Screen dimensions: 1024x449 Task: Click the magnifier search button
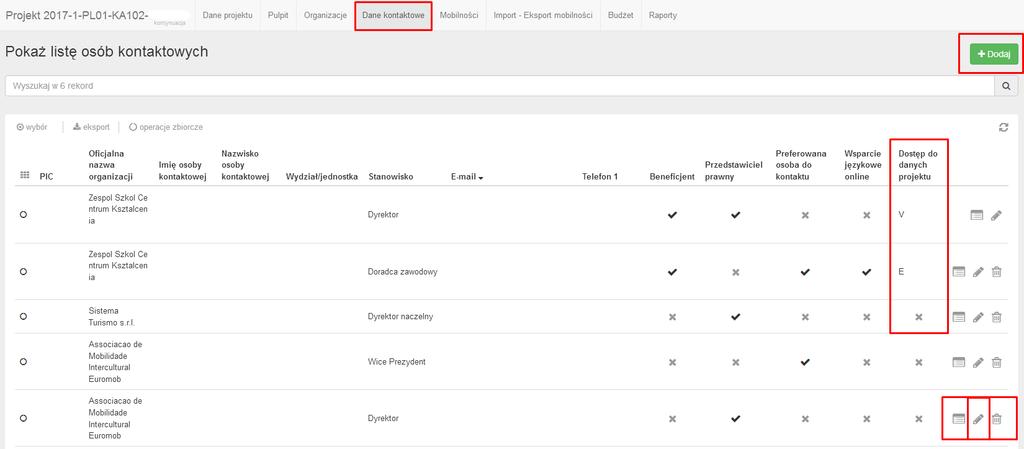pos(1006,85)
